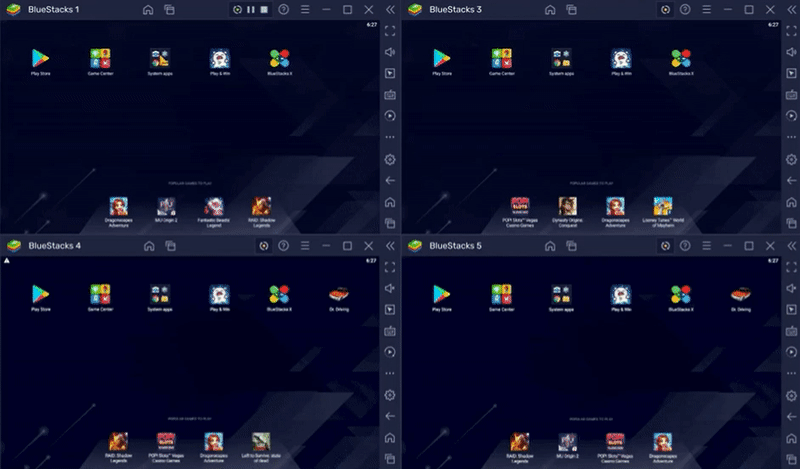
Task: Open macro recorder in BlueStacks 3 sidebar
Action: point(791,116)
